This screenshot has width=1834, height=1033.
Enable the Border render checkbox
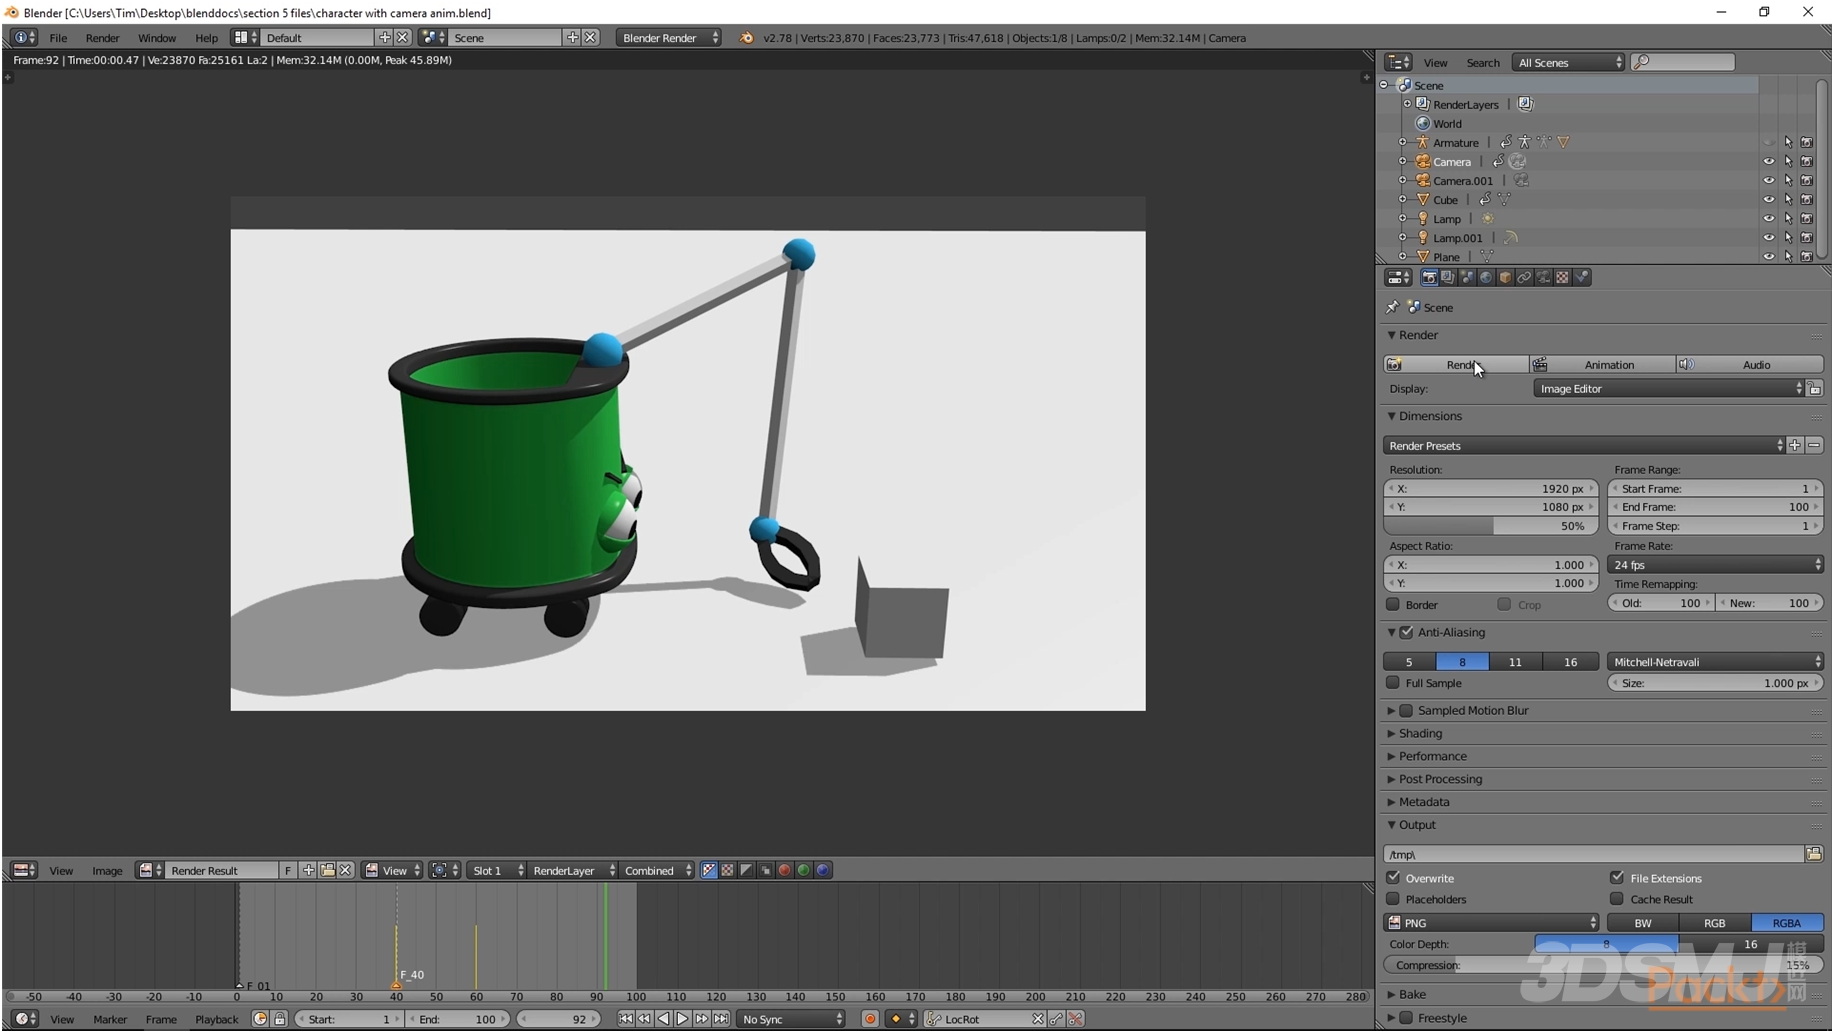1393,605
